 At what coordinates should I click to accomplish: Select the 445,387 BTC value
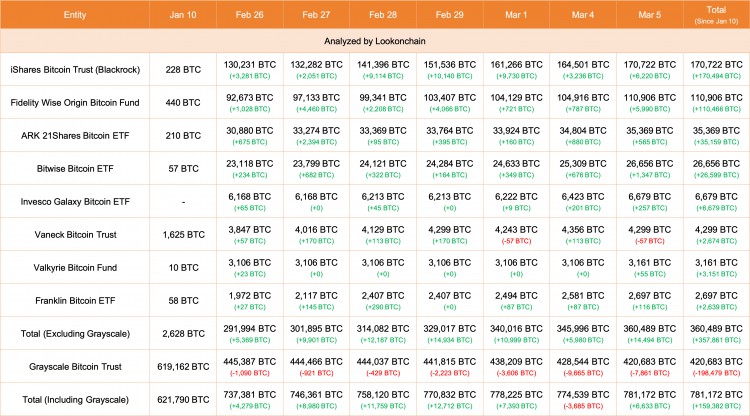coord(250,361)
